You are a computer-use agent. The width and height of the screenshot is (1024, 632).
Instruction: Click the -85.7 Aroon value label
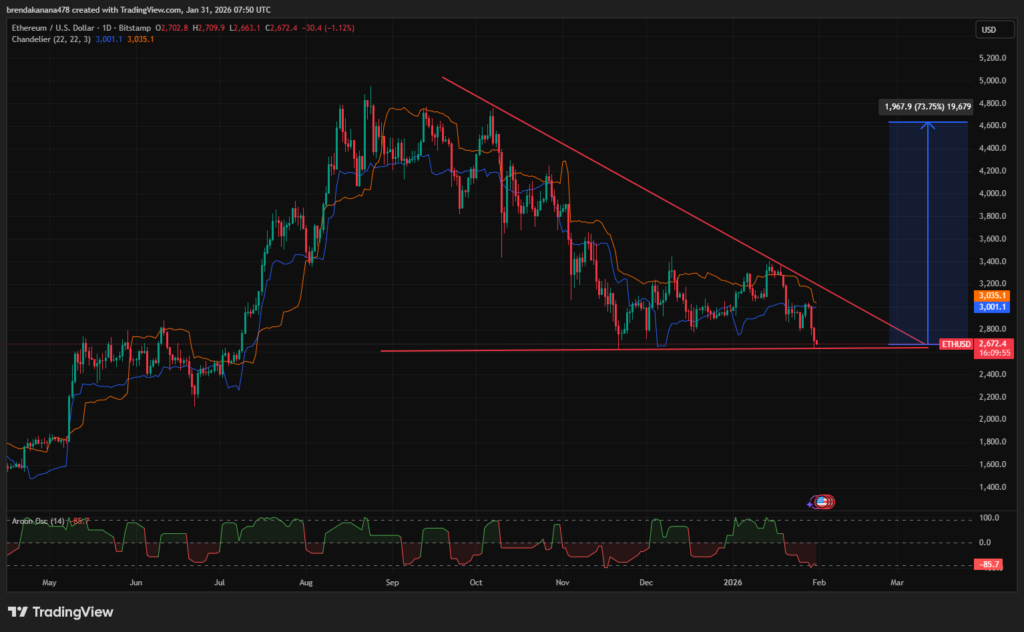(x=989, y=564)
